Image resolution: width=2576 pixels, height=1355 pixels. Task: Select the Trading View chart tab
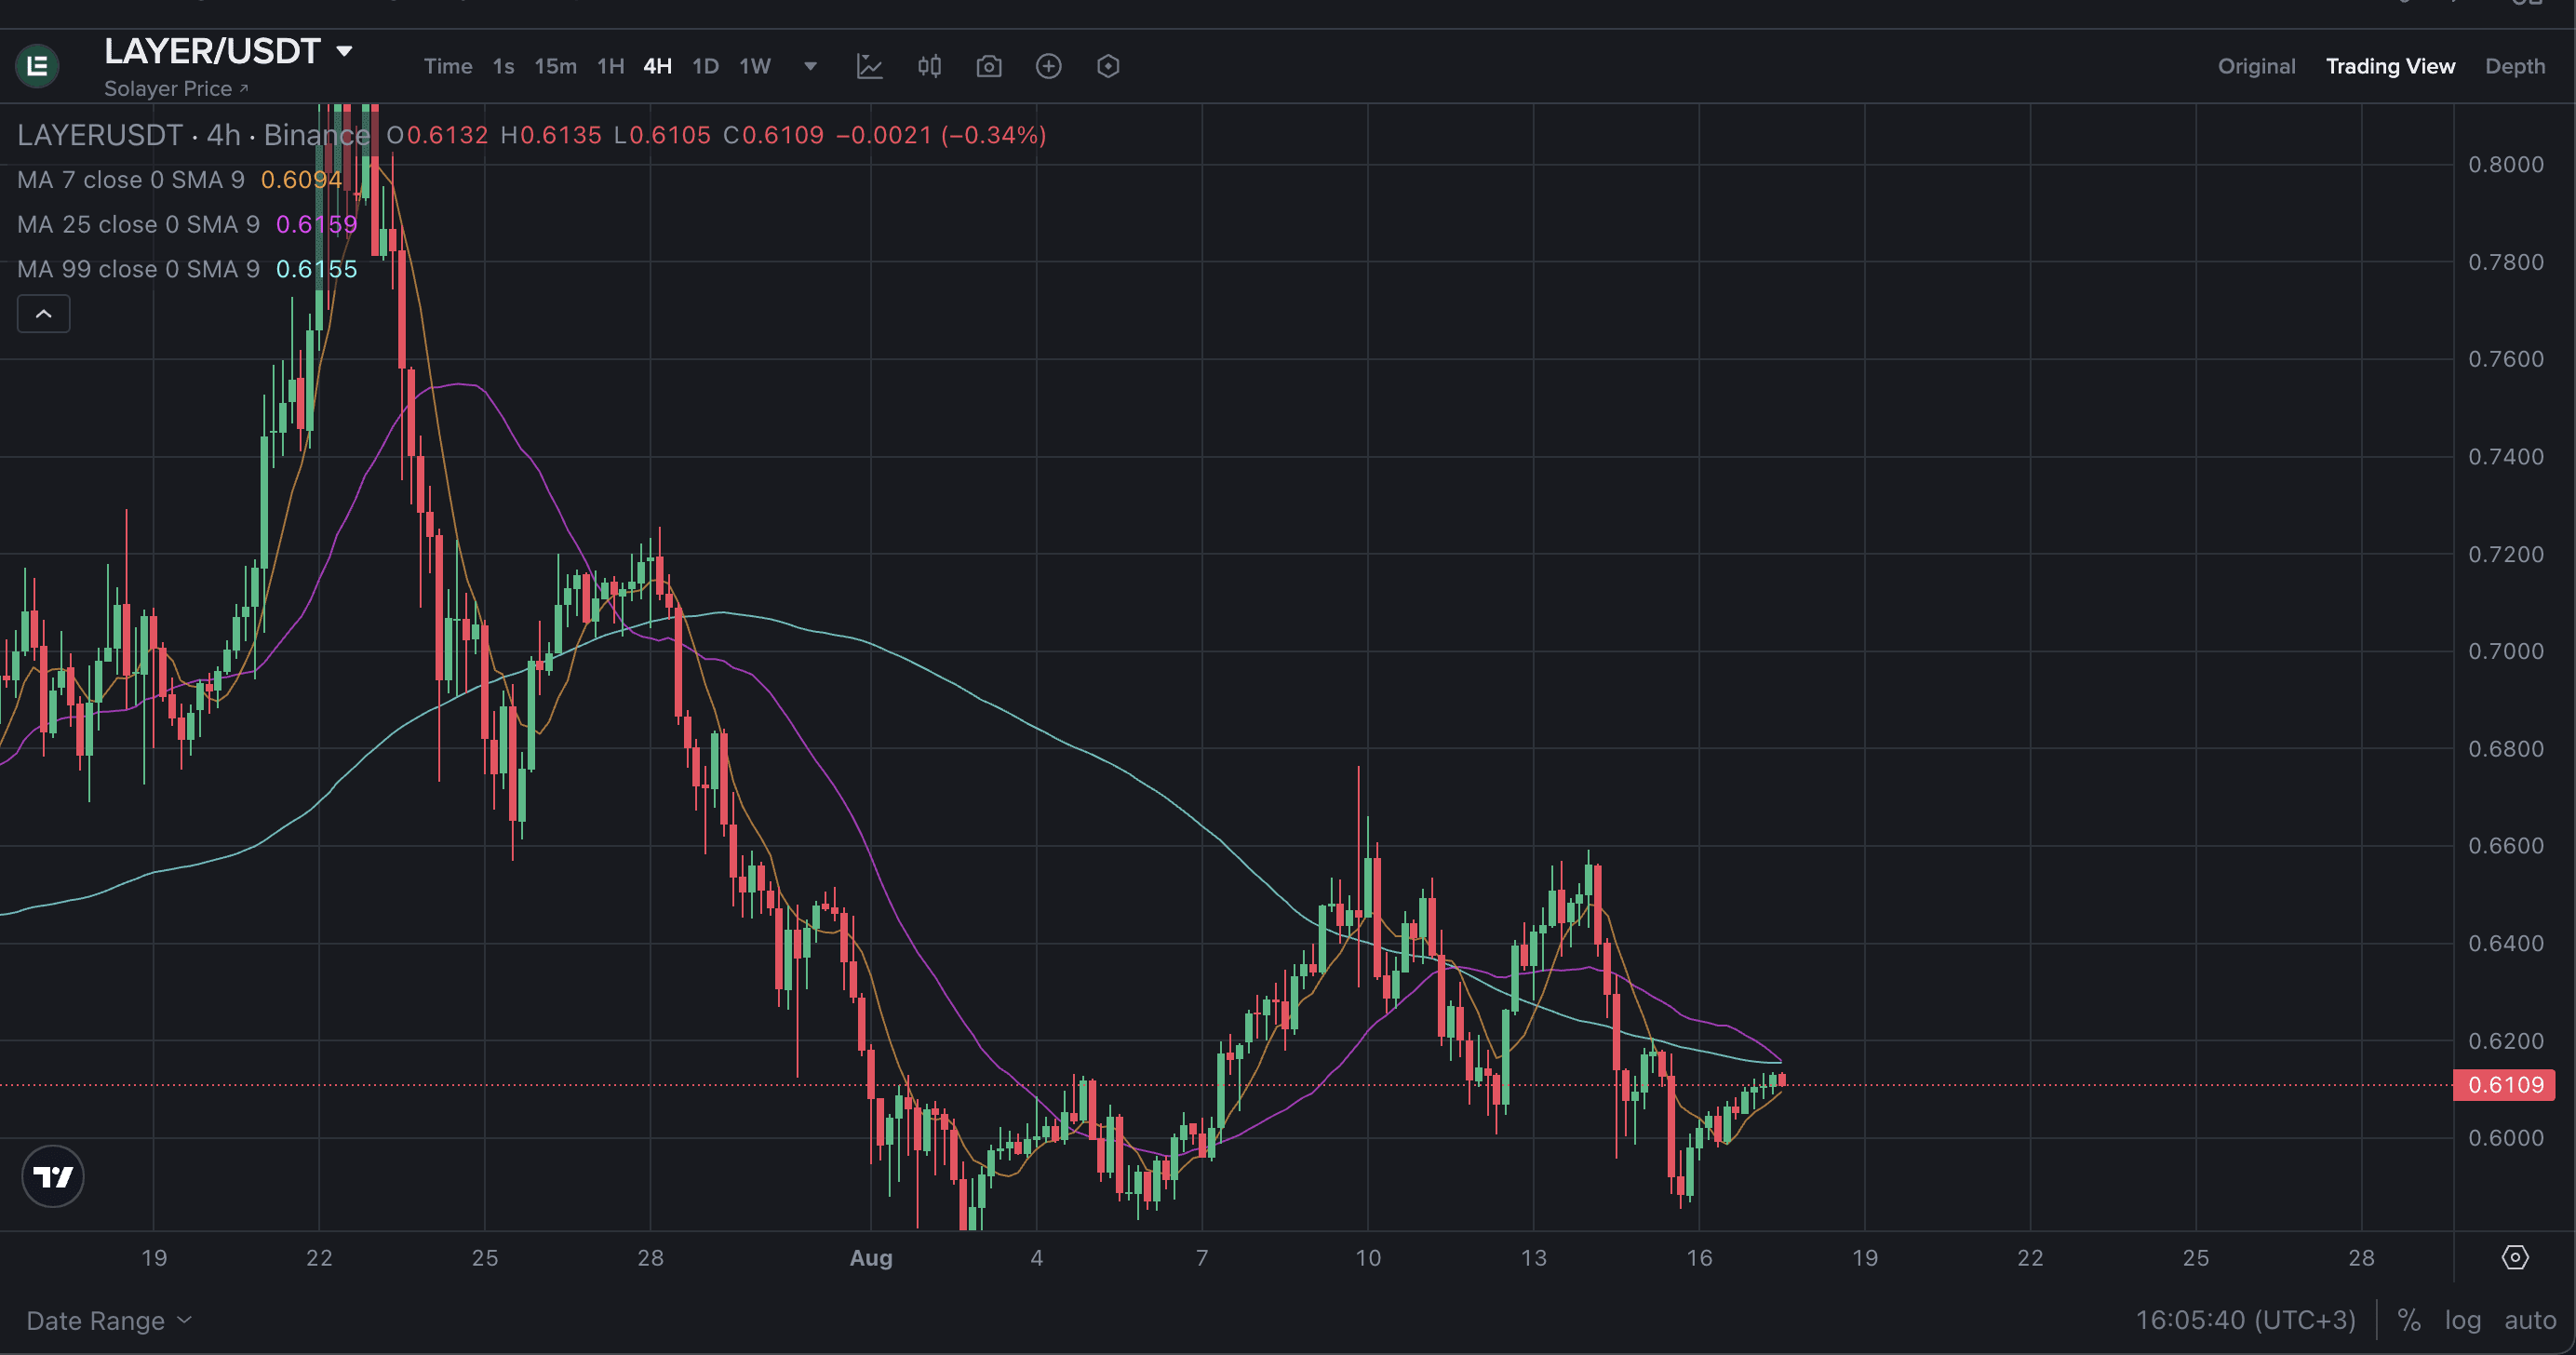(x=2390, y=66)
